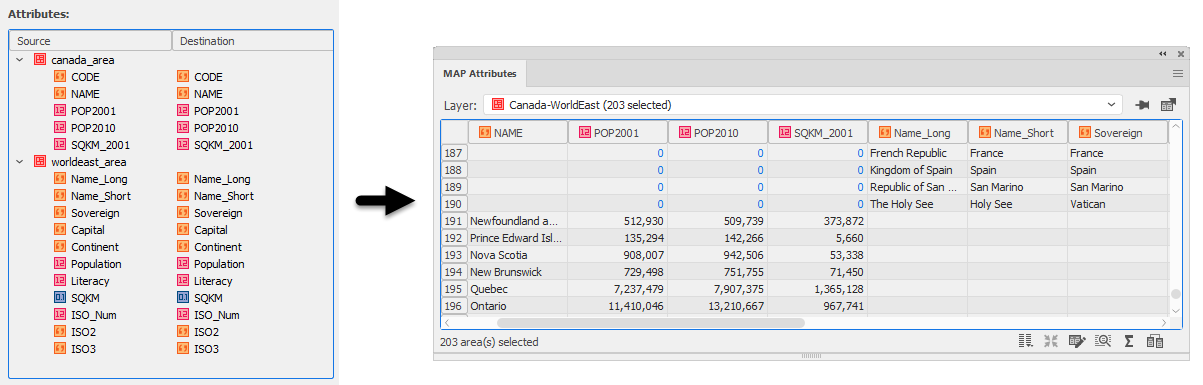Click the '203 area(s) selected' status text

pyautogui.click(x=489, y=342)
